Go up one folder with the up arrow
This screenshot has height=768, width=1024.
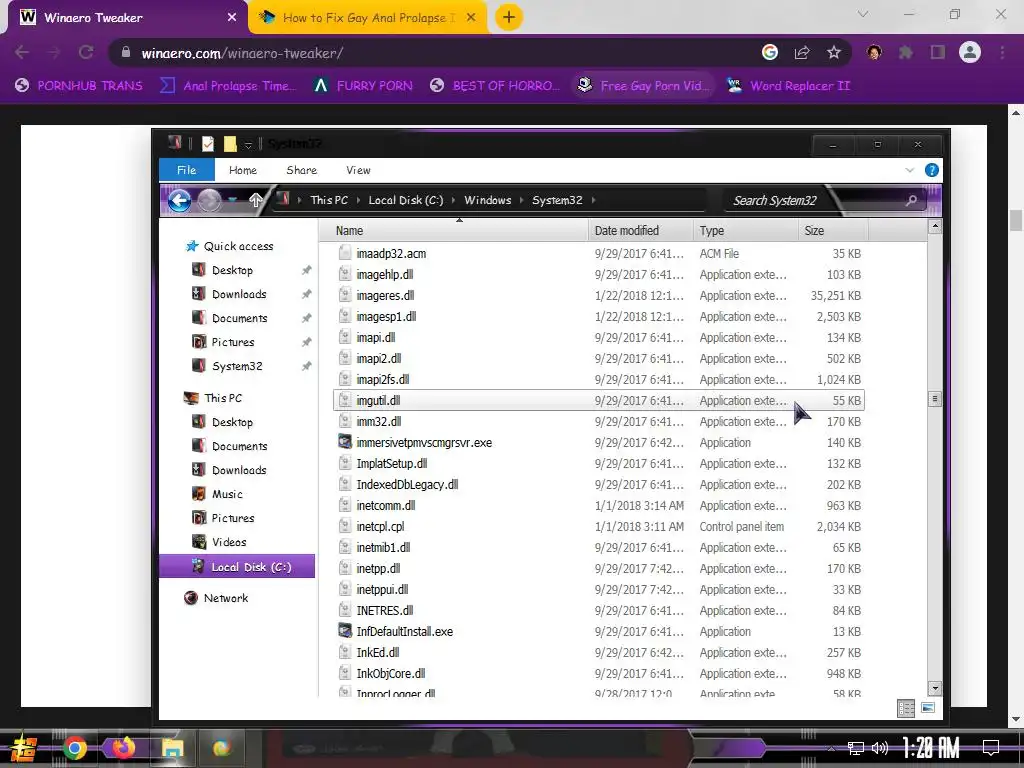(x=256, y=200)
